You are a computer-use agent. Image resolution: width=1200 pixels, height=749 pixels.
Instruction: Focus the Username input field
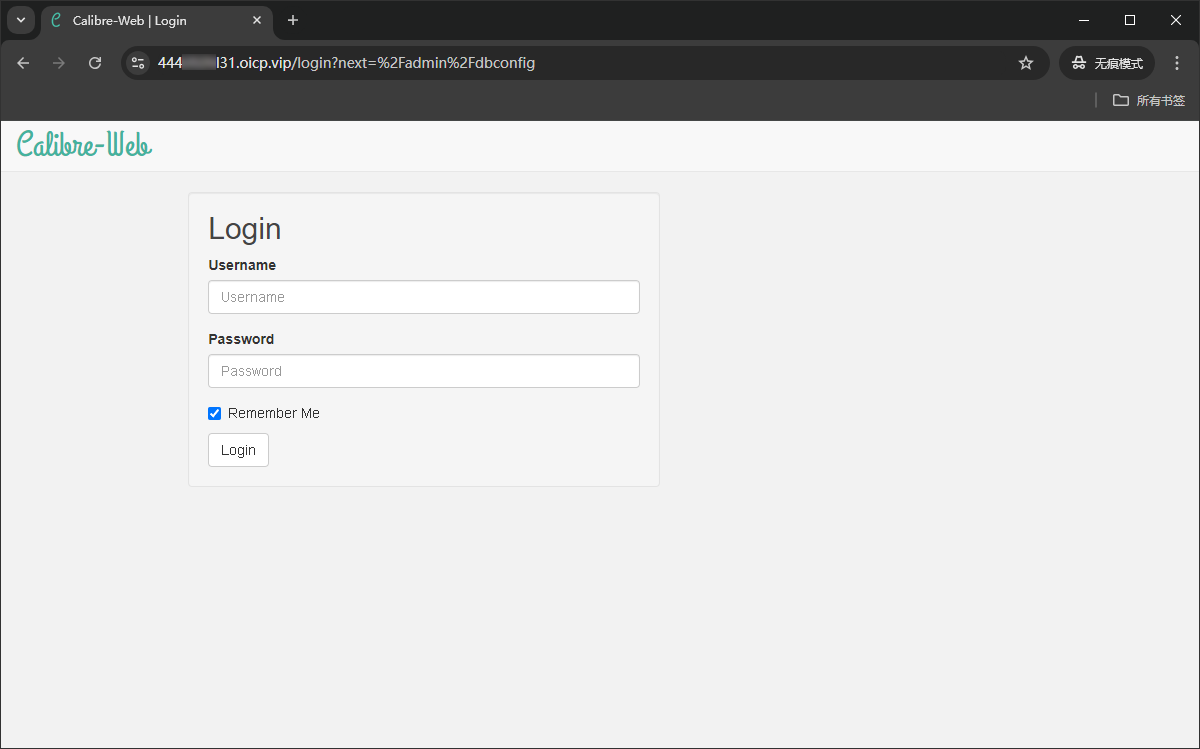[423, 297]
